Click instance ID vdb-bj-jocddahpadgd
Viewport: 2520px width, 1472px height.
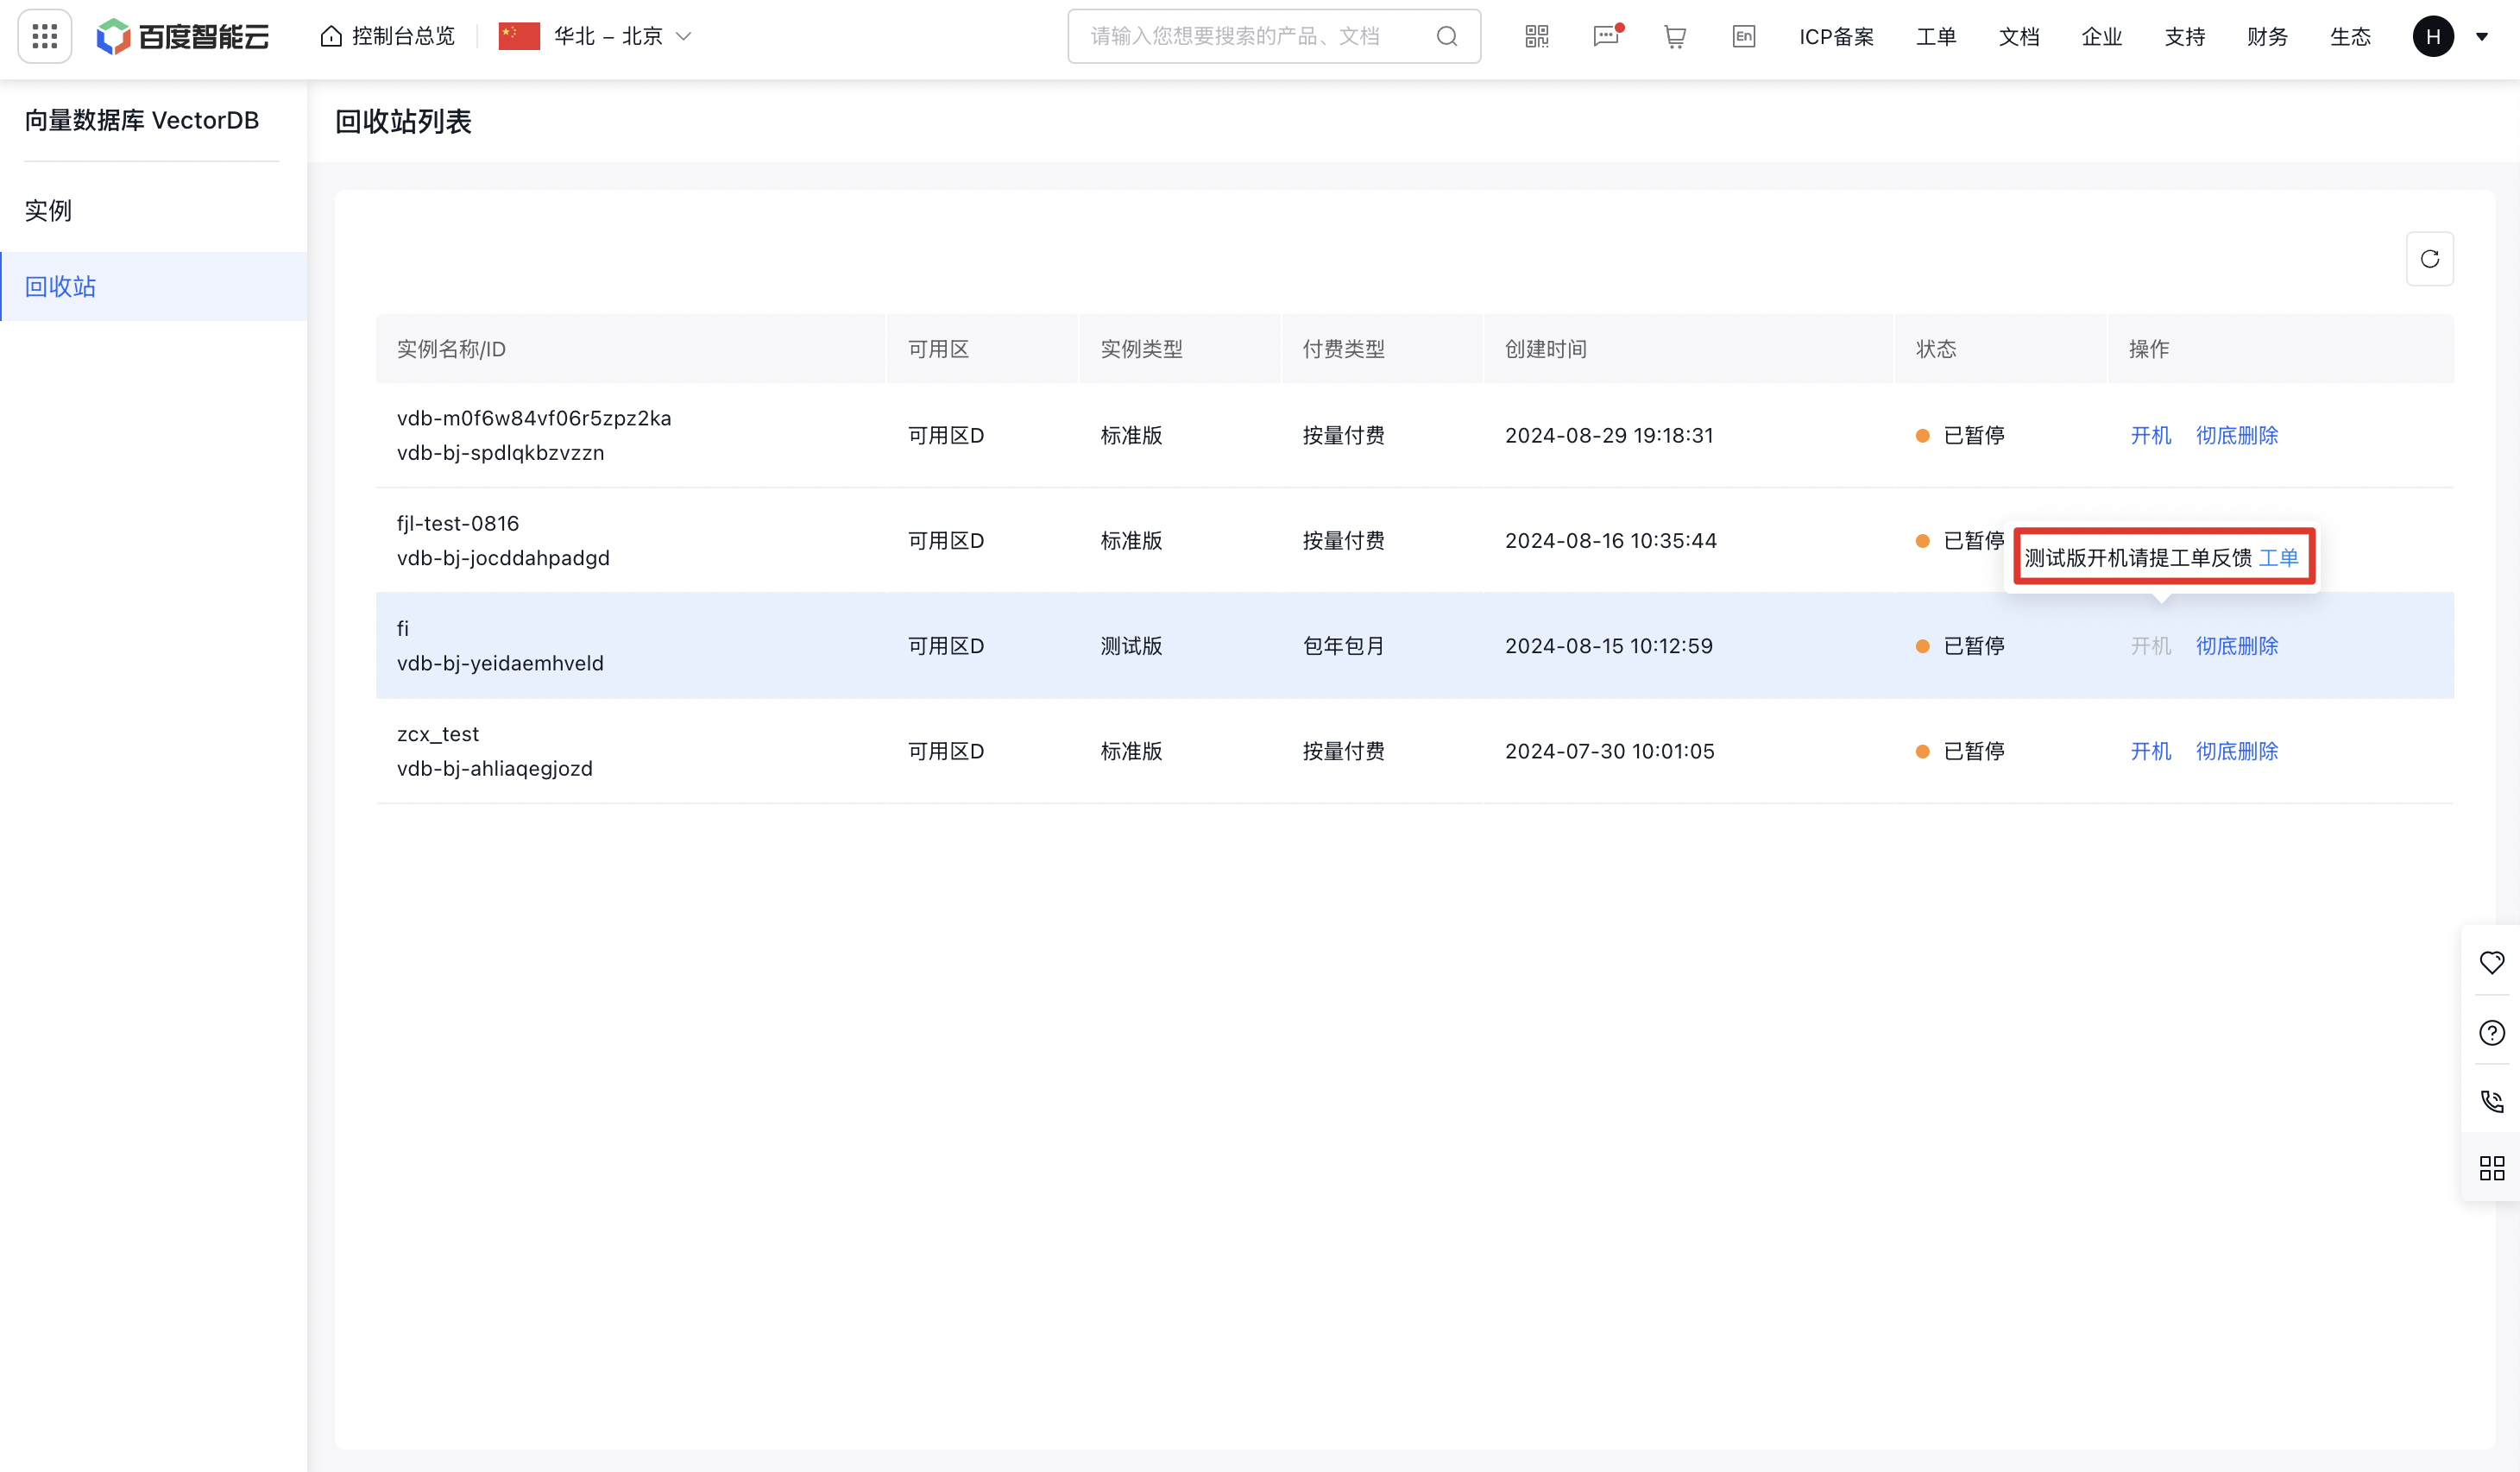pyautogui.click(x=503, y=558)
